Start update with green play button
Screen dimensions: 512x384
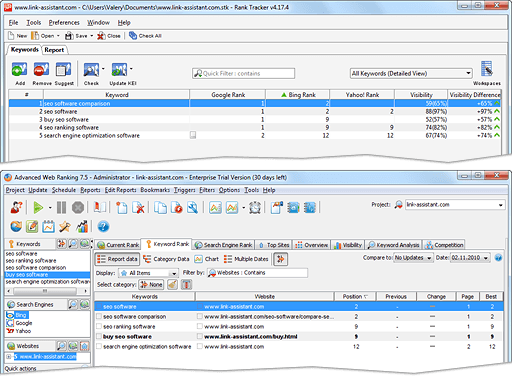(x=38, y=208)
